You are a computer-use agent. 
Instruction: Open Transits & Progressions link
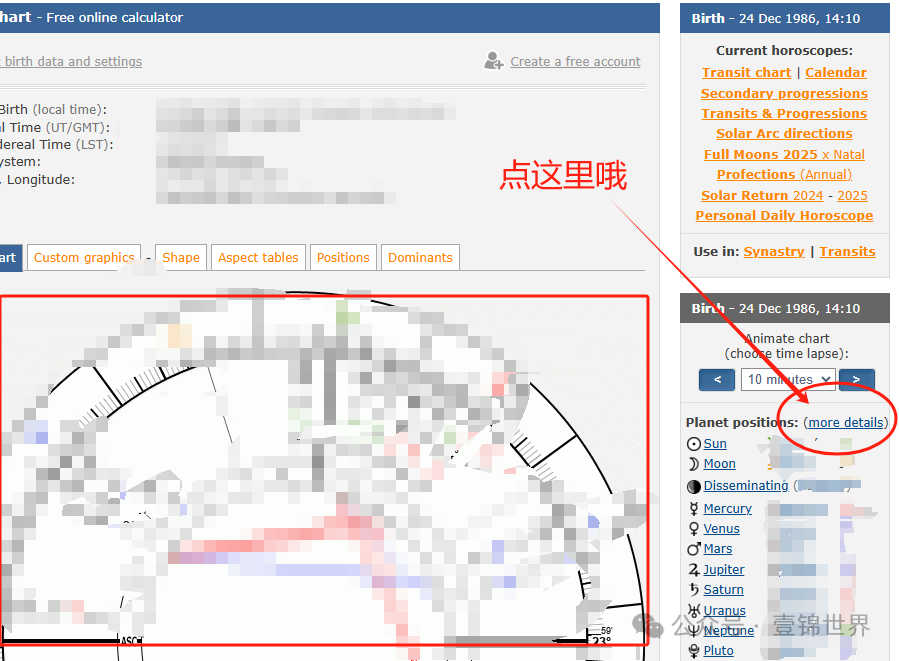pos(784,114)
